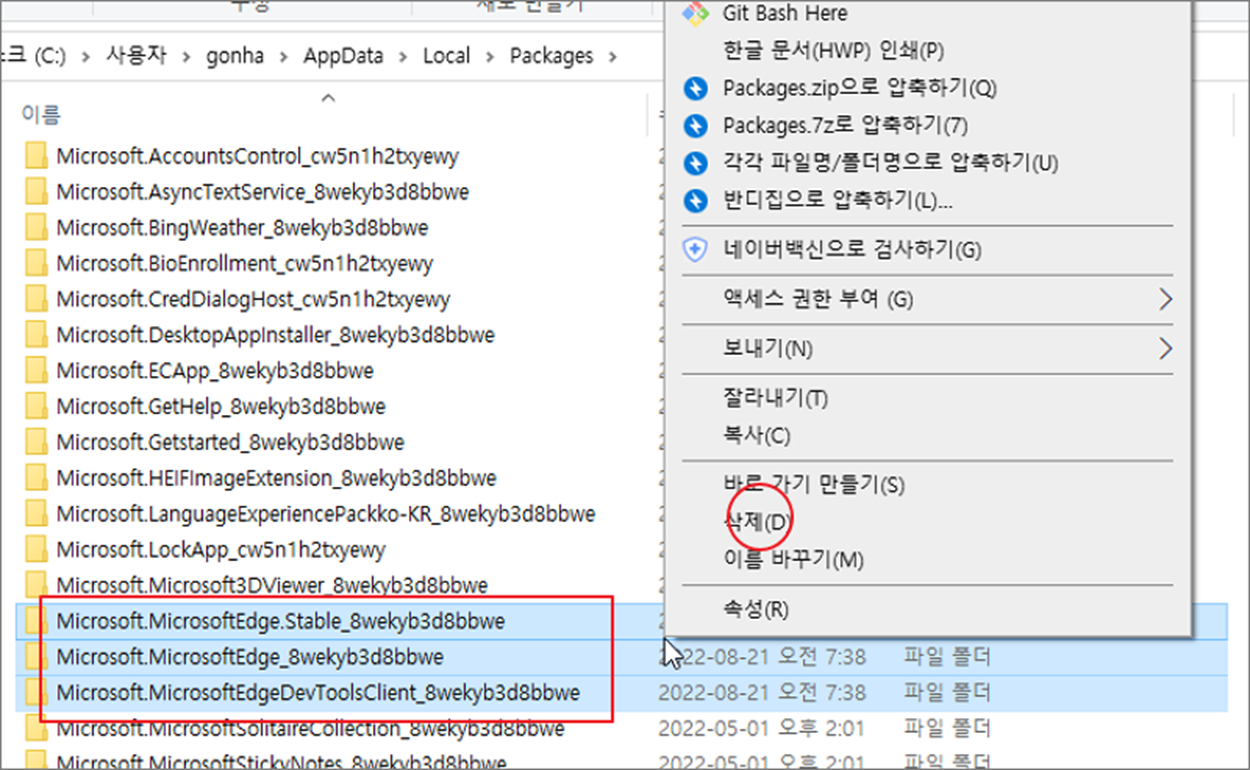This screenshot has height=770, width=1250.
Task: Select Microsoft.AccountsControl_cw5n1h2txyewy folder name
Action: (258, 156)
